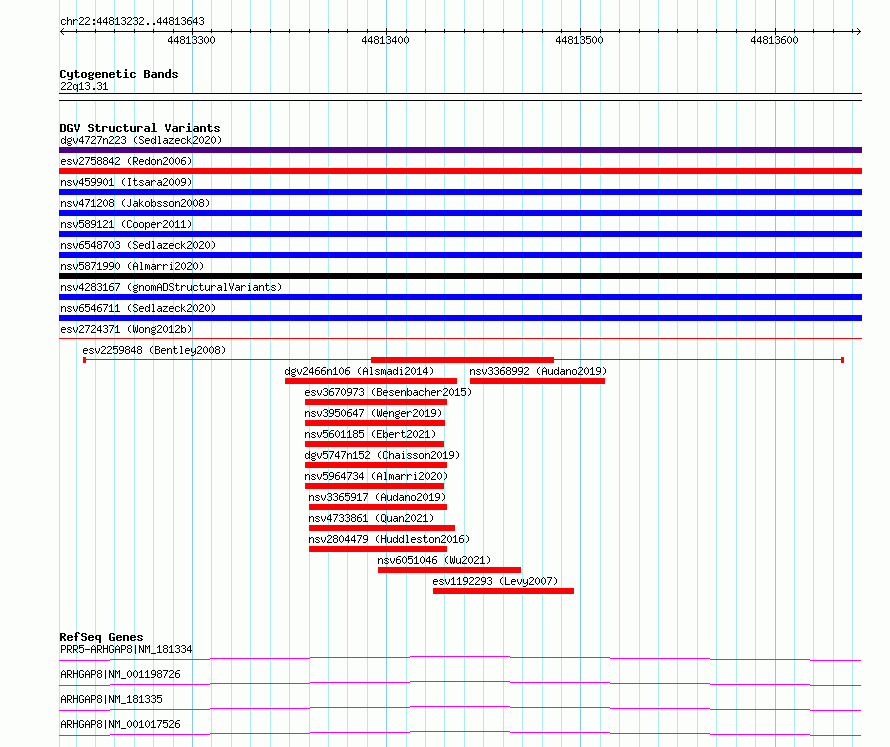
Task: Click the 22q13.31 band label
Action: point(84,86)
